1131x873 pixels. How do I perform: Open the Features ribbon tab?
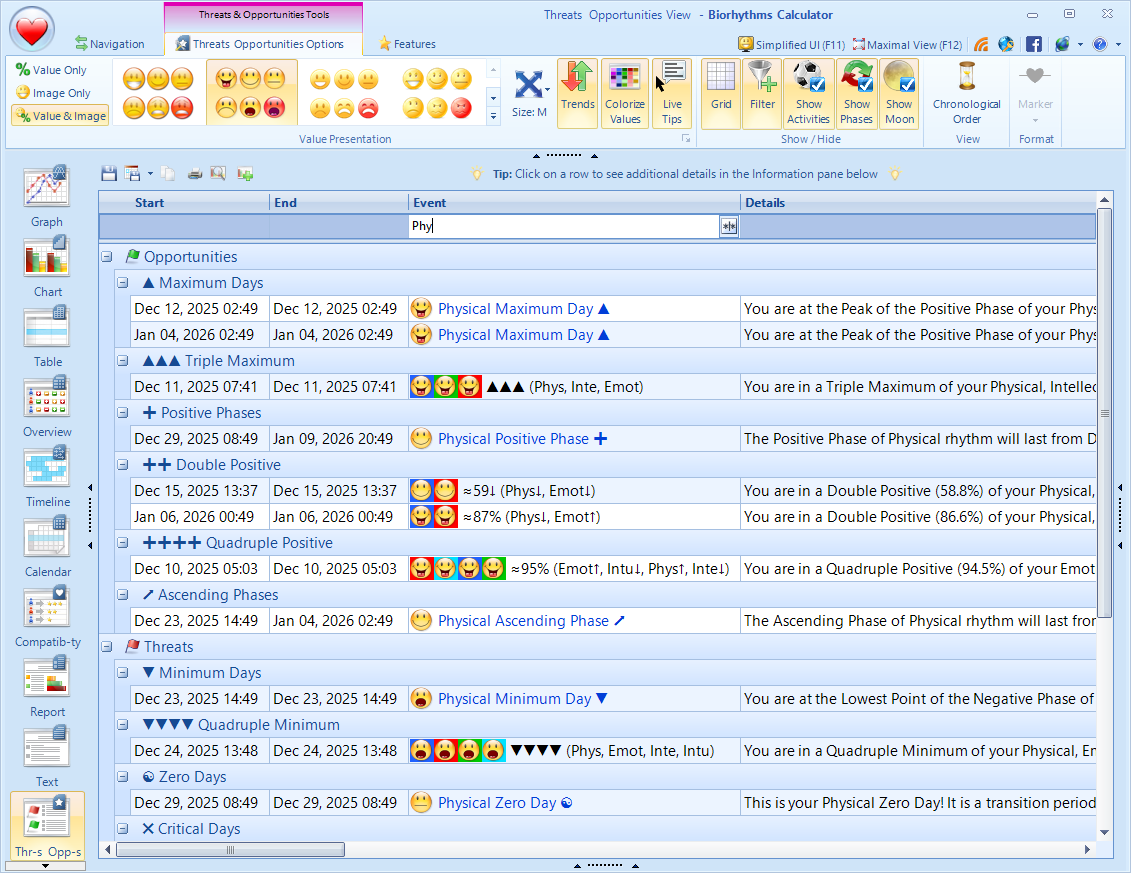tap(407, 44)
